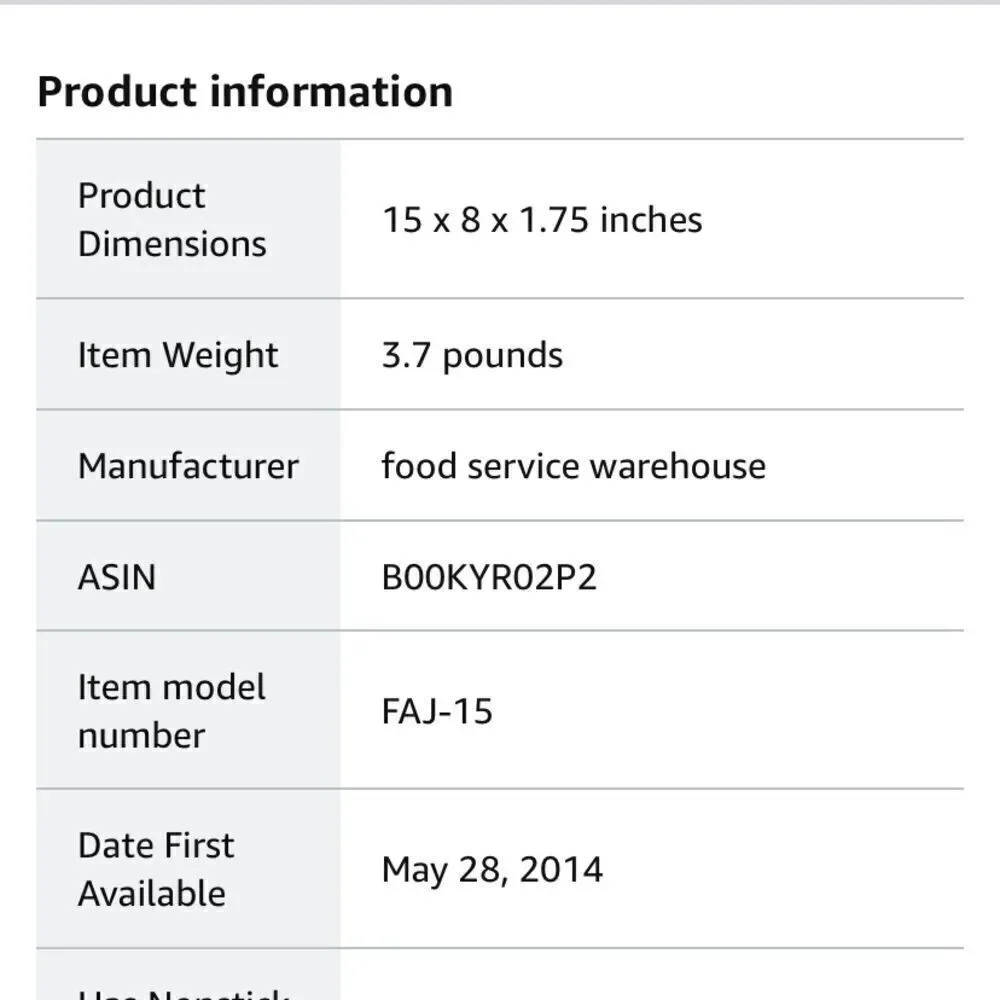The image size is (1000, 1000).
Task: Click the 15 x 8 x 1.75 inches value
Action: tap(542, 220)
